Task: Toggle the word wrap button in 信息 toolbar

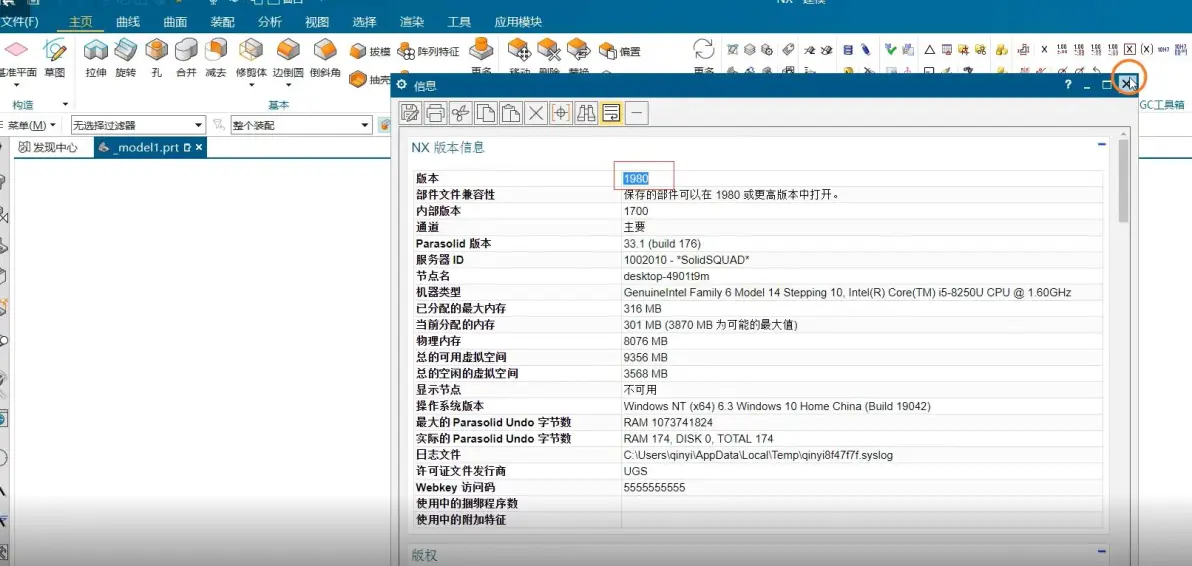Action: 611,113
